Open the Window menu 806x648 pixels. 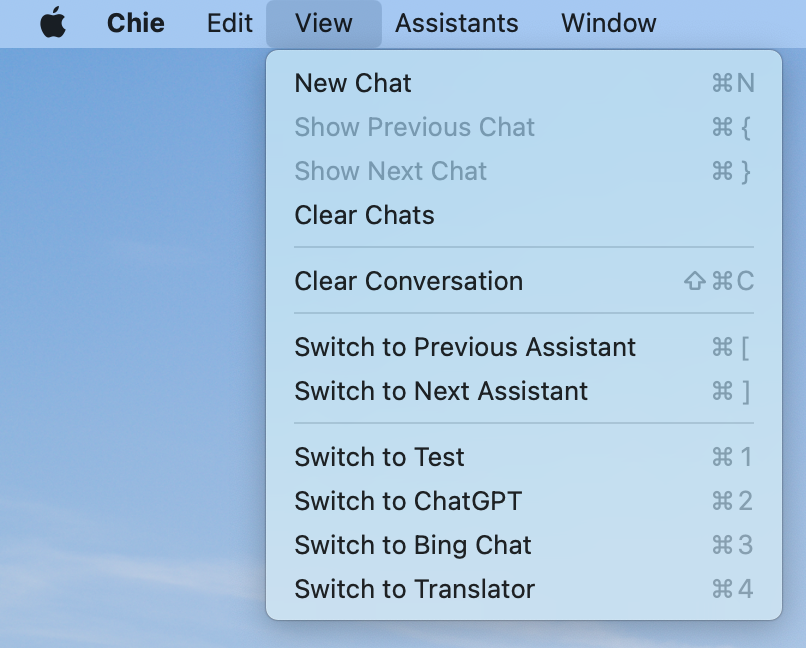pos(609,23)
